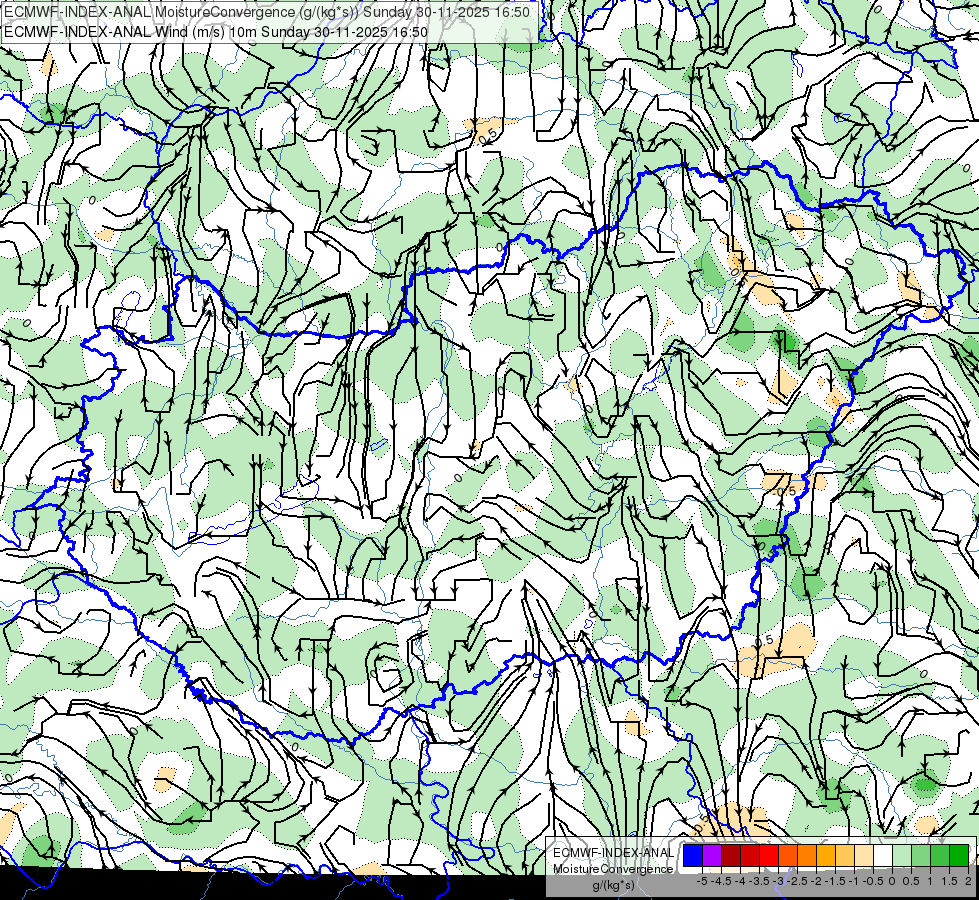This screenshot has width=979, height=900.
Task: Click the '2' legend tick label
Action: [x=969, y=881]
